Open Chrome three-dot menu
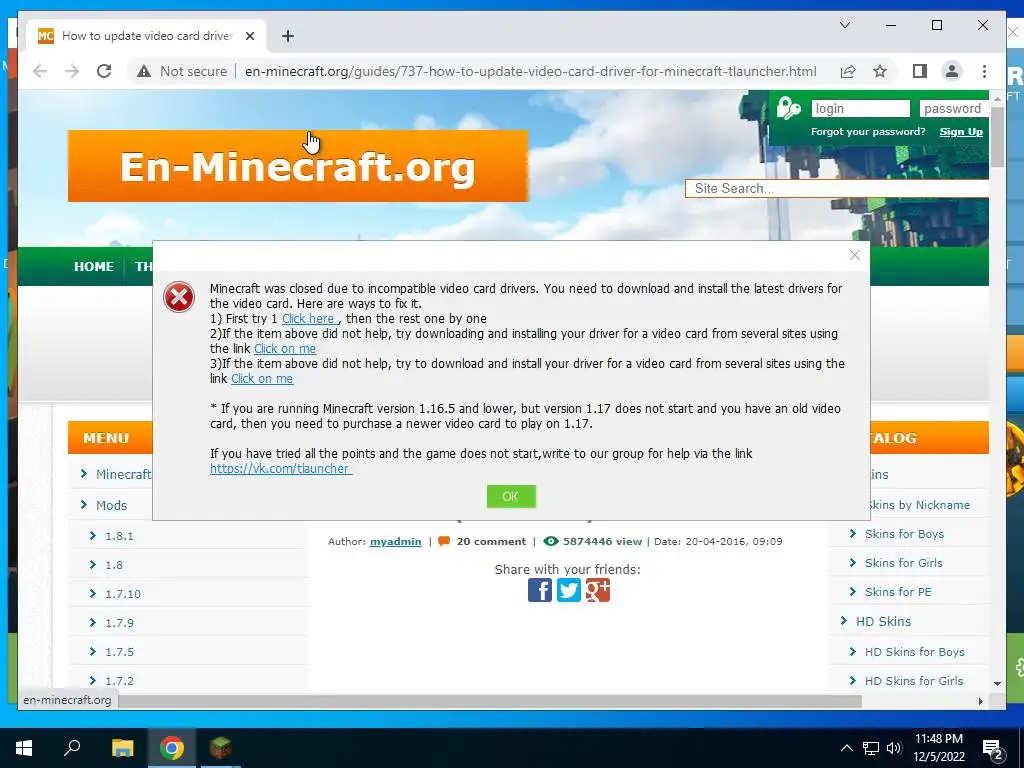 [984, 71]
